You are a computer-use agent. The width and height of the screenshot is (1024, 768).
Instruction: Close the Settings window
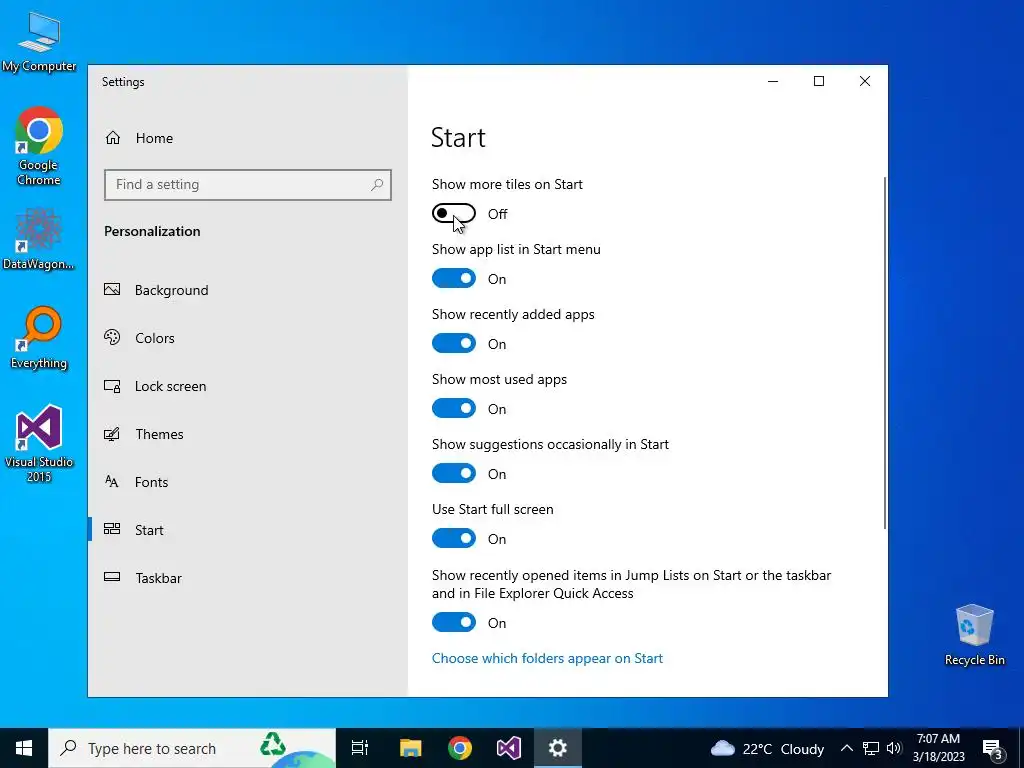865,81
